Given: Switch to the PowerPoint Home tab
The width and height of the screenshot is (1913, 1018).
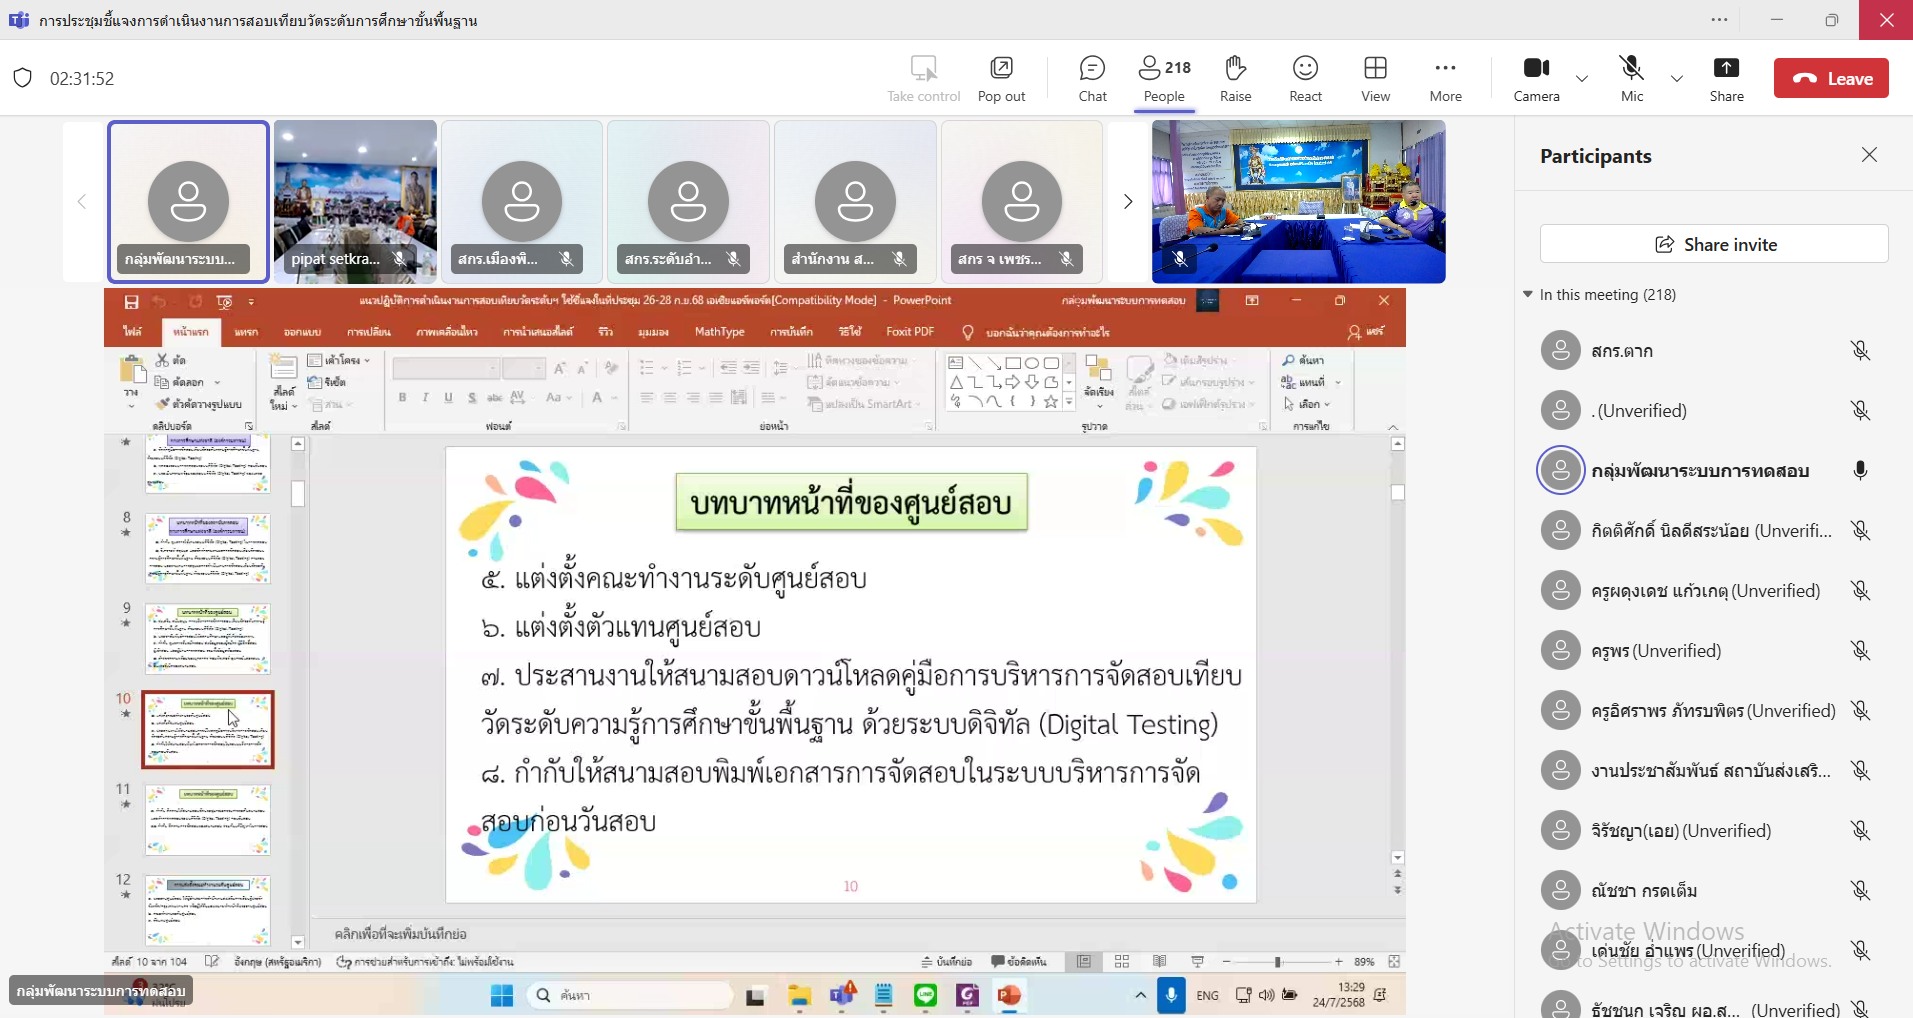Looking at the screenshot, I should coord(190,332).
